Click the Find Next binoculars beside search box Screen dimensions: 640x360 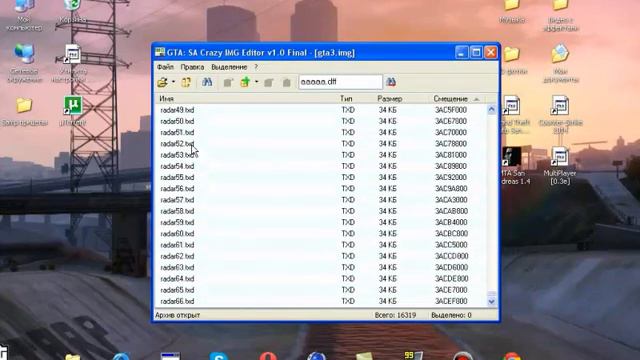(391, 82)
